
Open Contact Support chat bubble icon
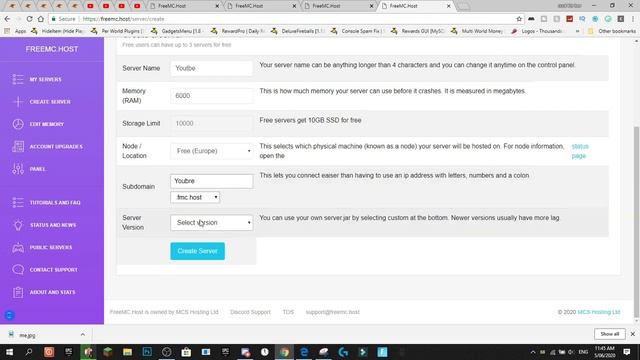point(18,270)
